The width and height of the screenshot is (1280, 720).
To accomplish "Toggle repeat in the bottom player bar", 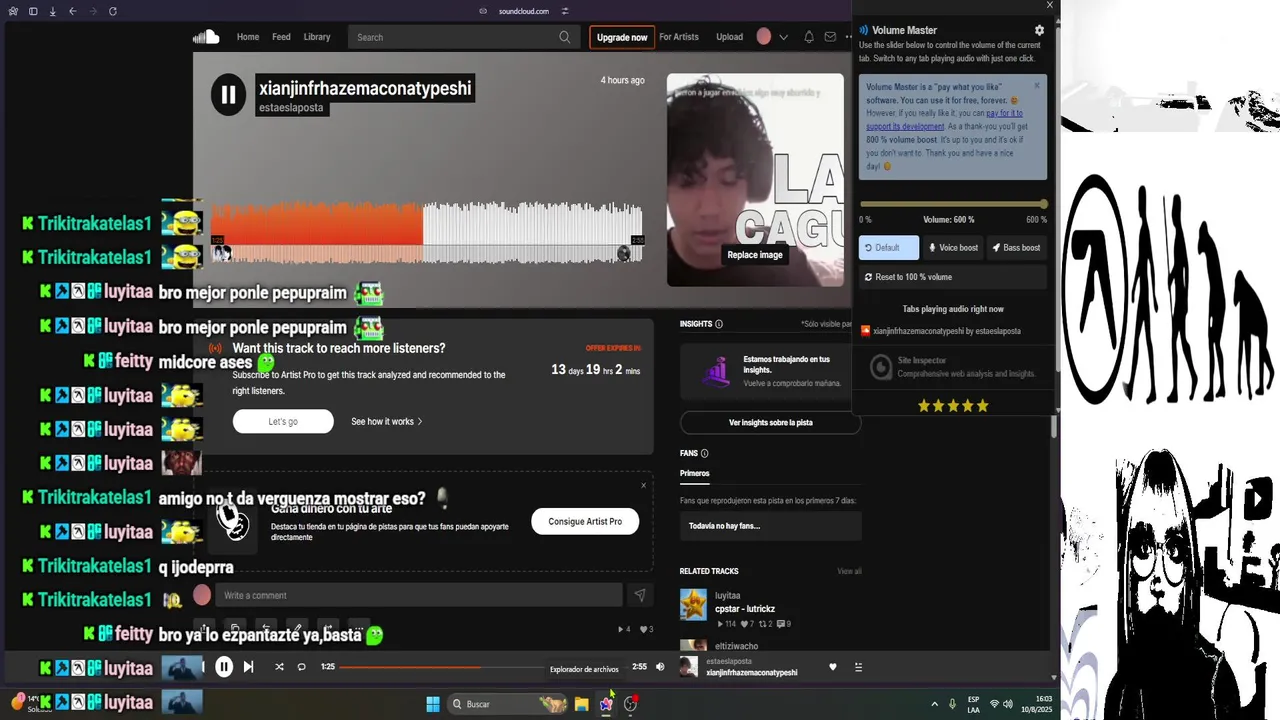I will tap(302, 667).
